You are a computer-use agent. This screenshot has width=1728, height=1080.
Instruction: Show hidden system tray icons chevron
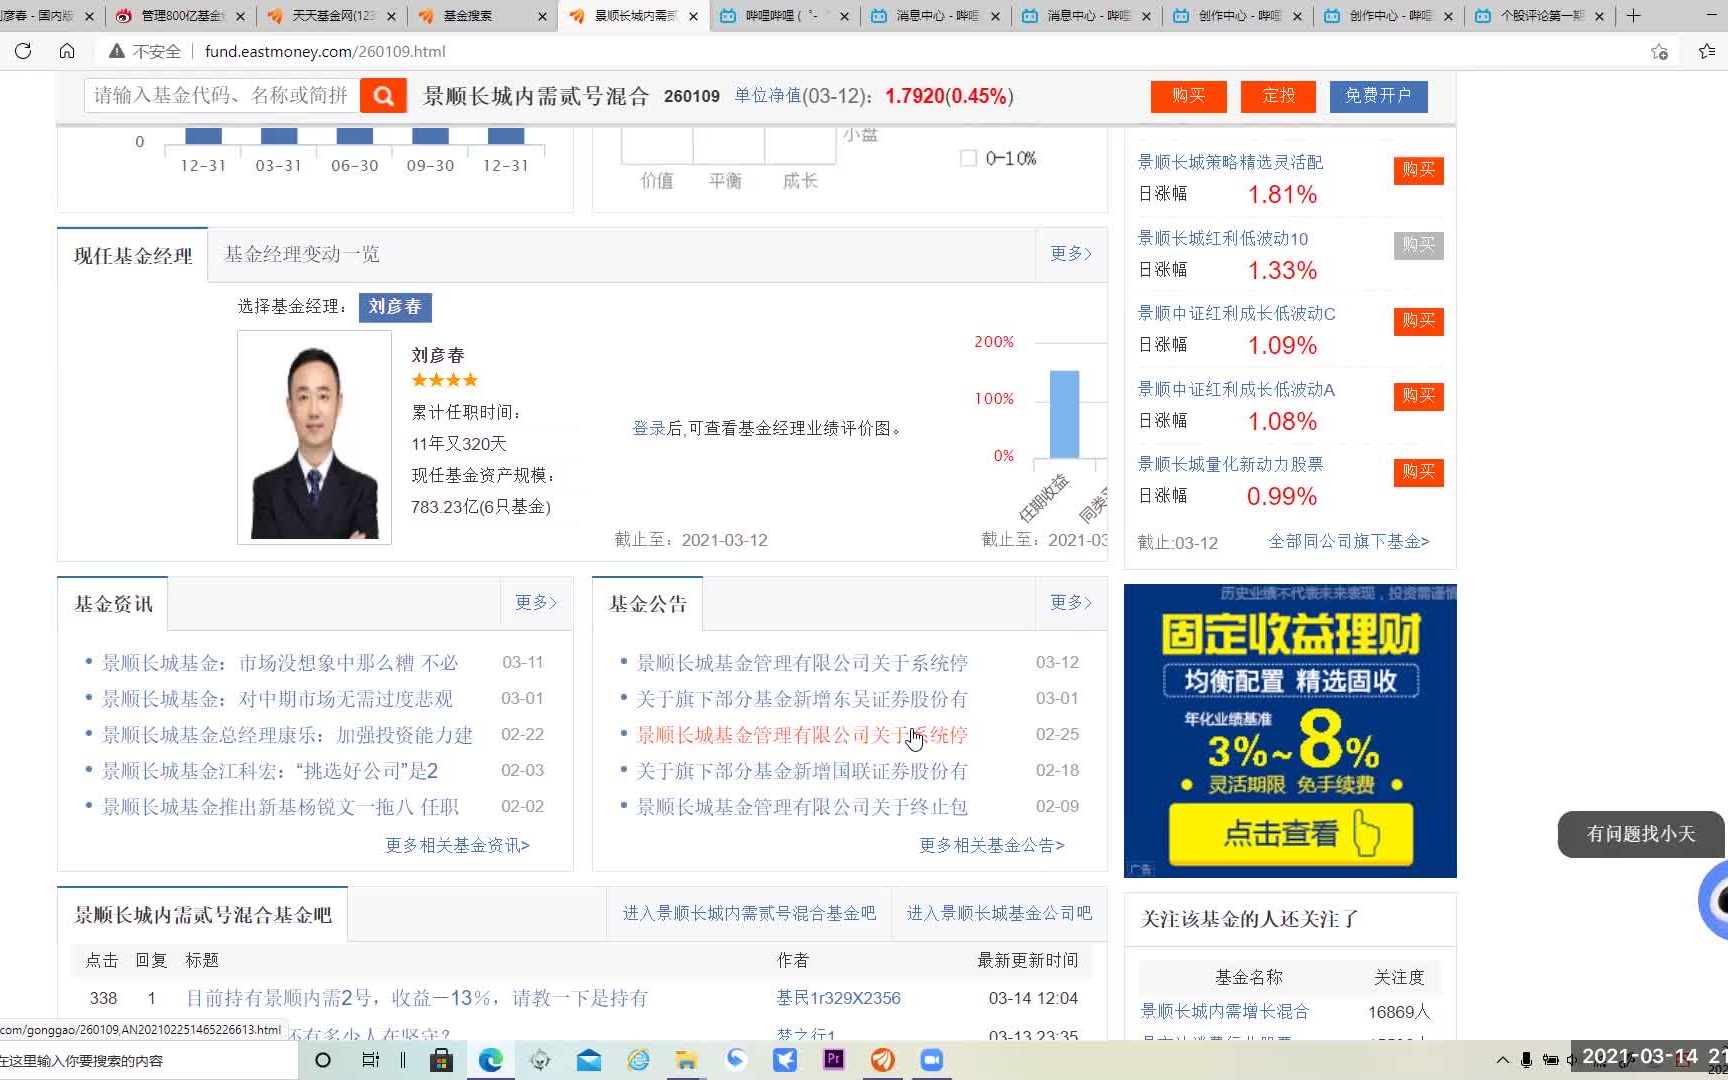[x=1502, y=1060]
